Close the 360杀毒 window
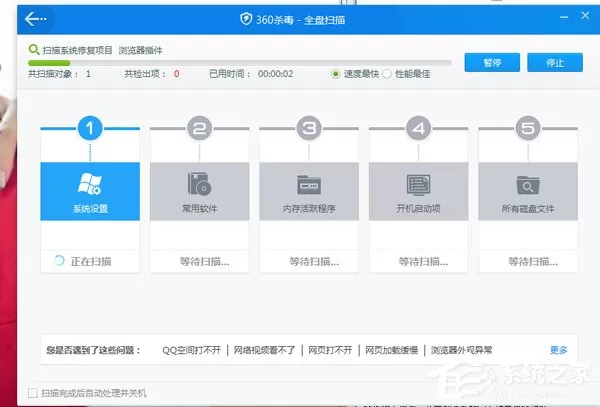This screenshot has height=407, width=600. coord(585,16)
